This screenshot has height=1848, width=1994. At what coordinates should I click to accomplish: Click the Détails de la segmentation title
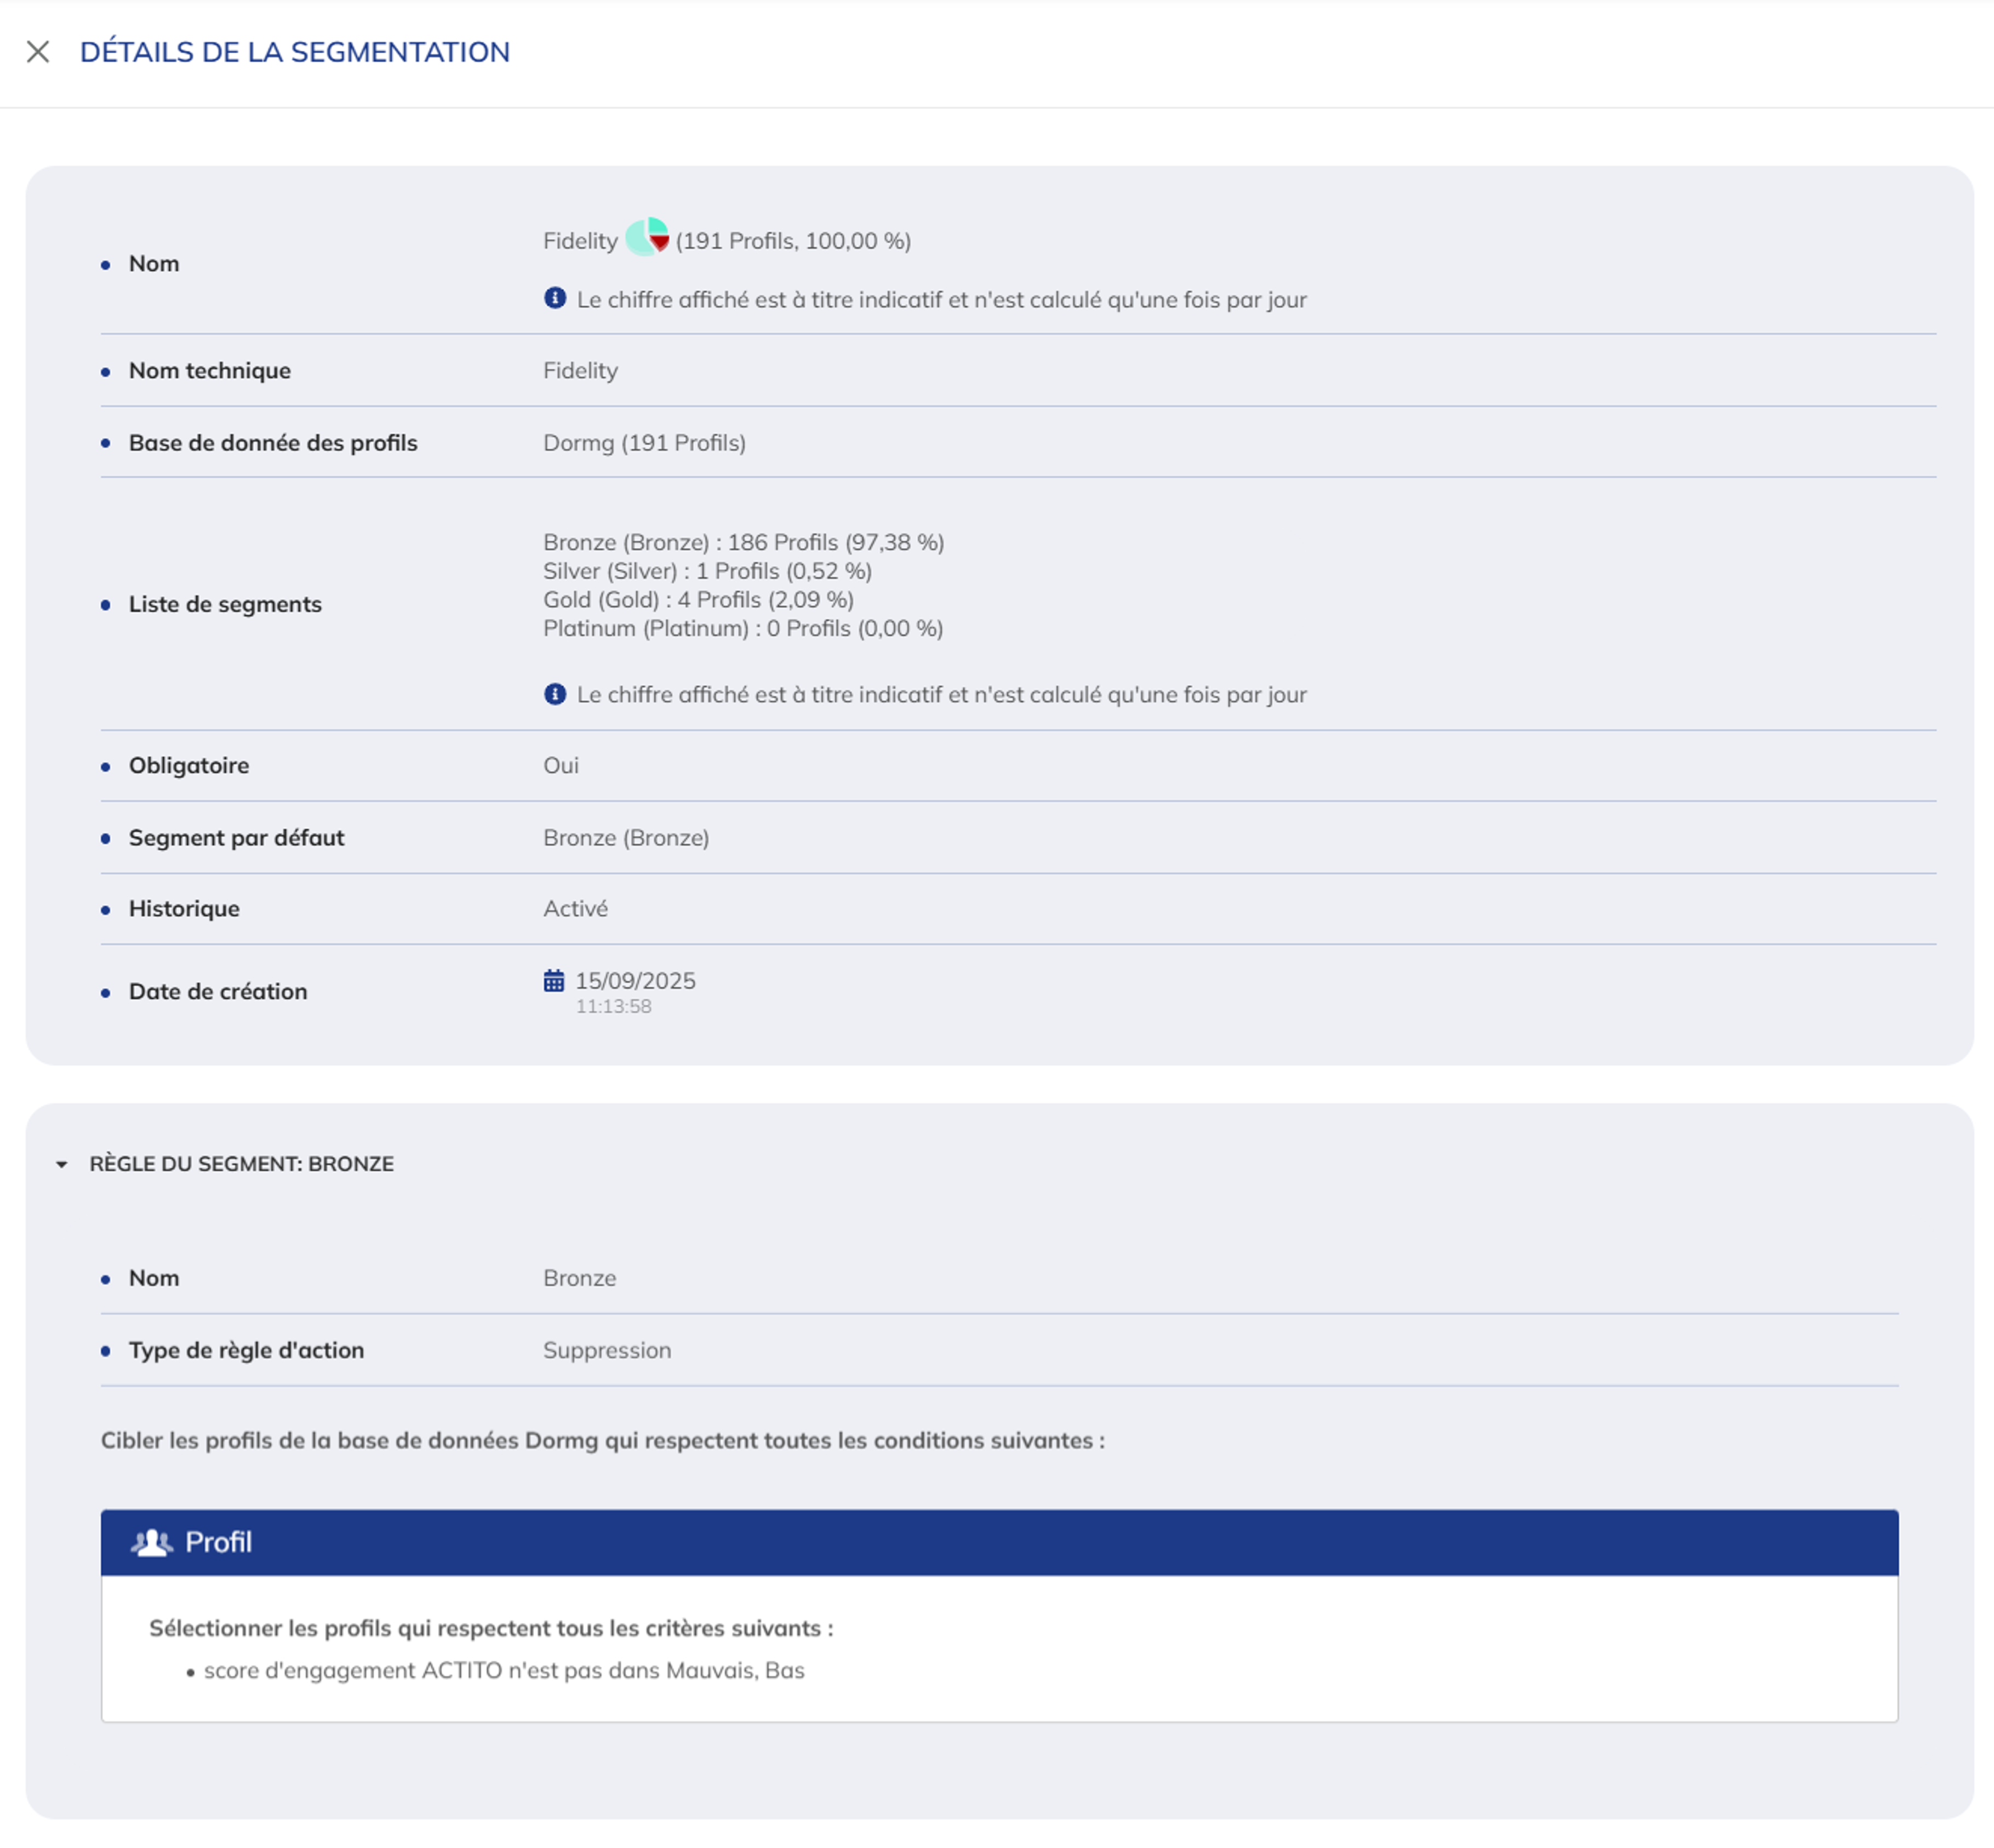coord(295,52)
